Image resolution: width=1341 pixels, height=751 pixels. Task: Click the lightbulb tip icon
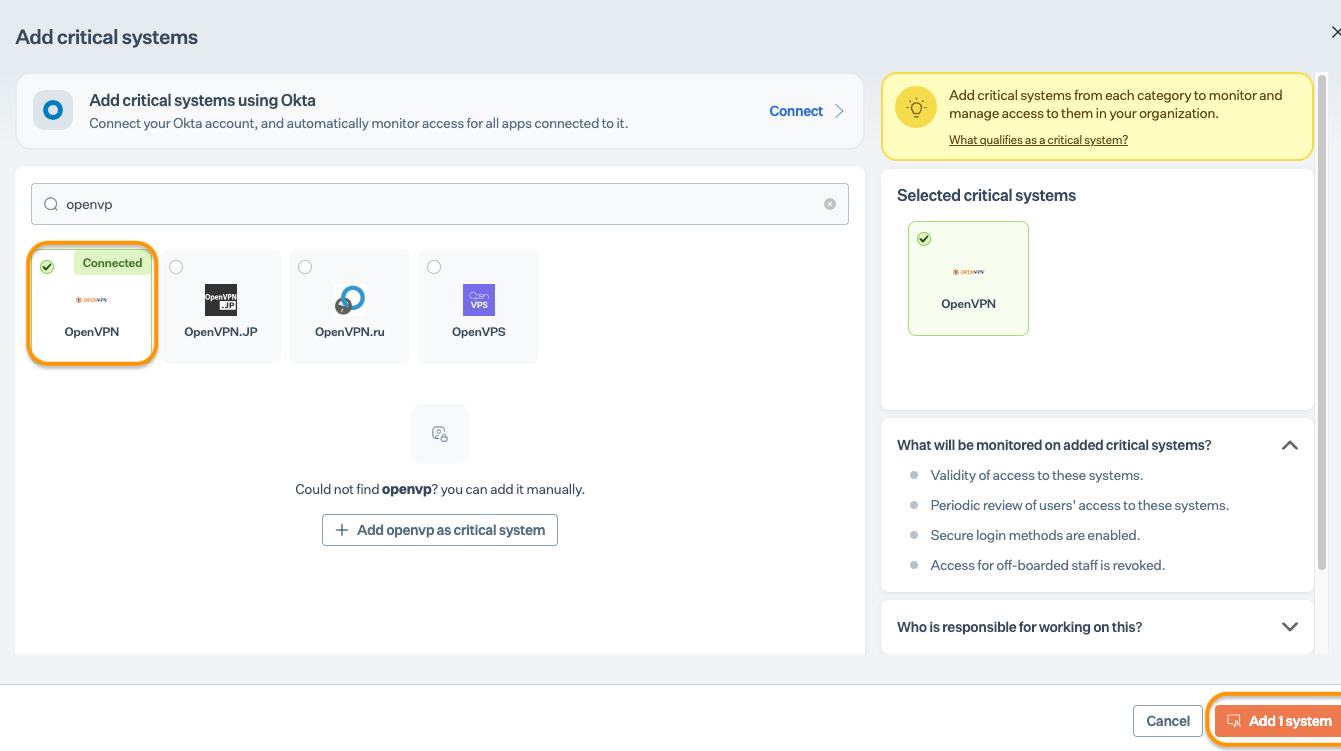pos(916,107)
